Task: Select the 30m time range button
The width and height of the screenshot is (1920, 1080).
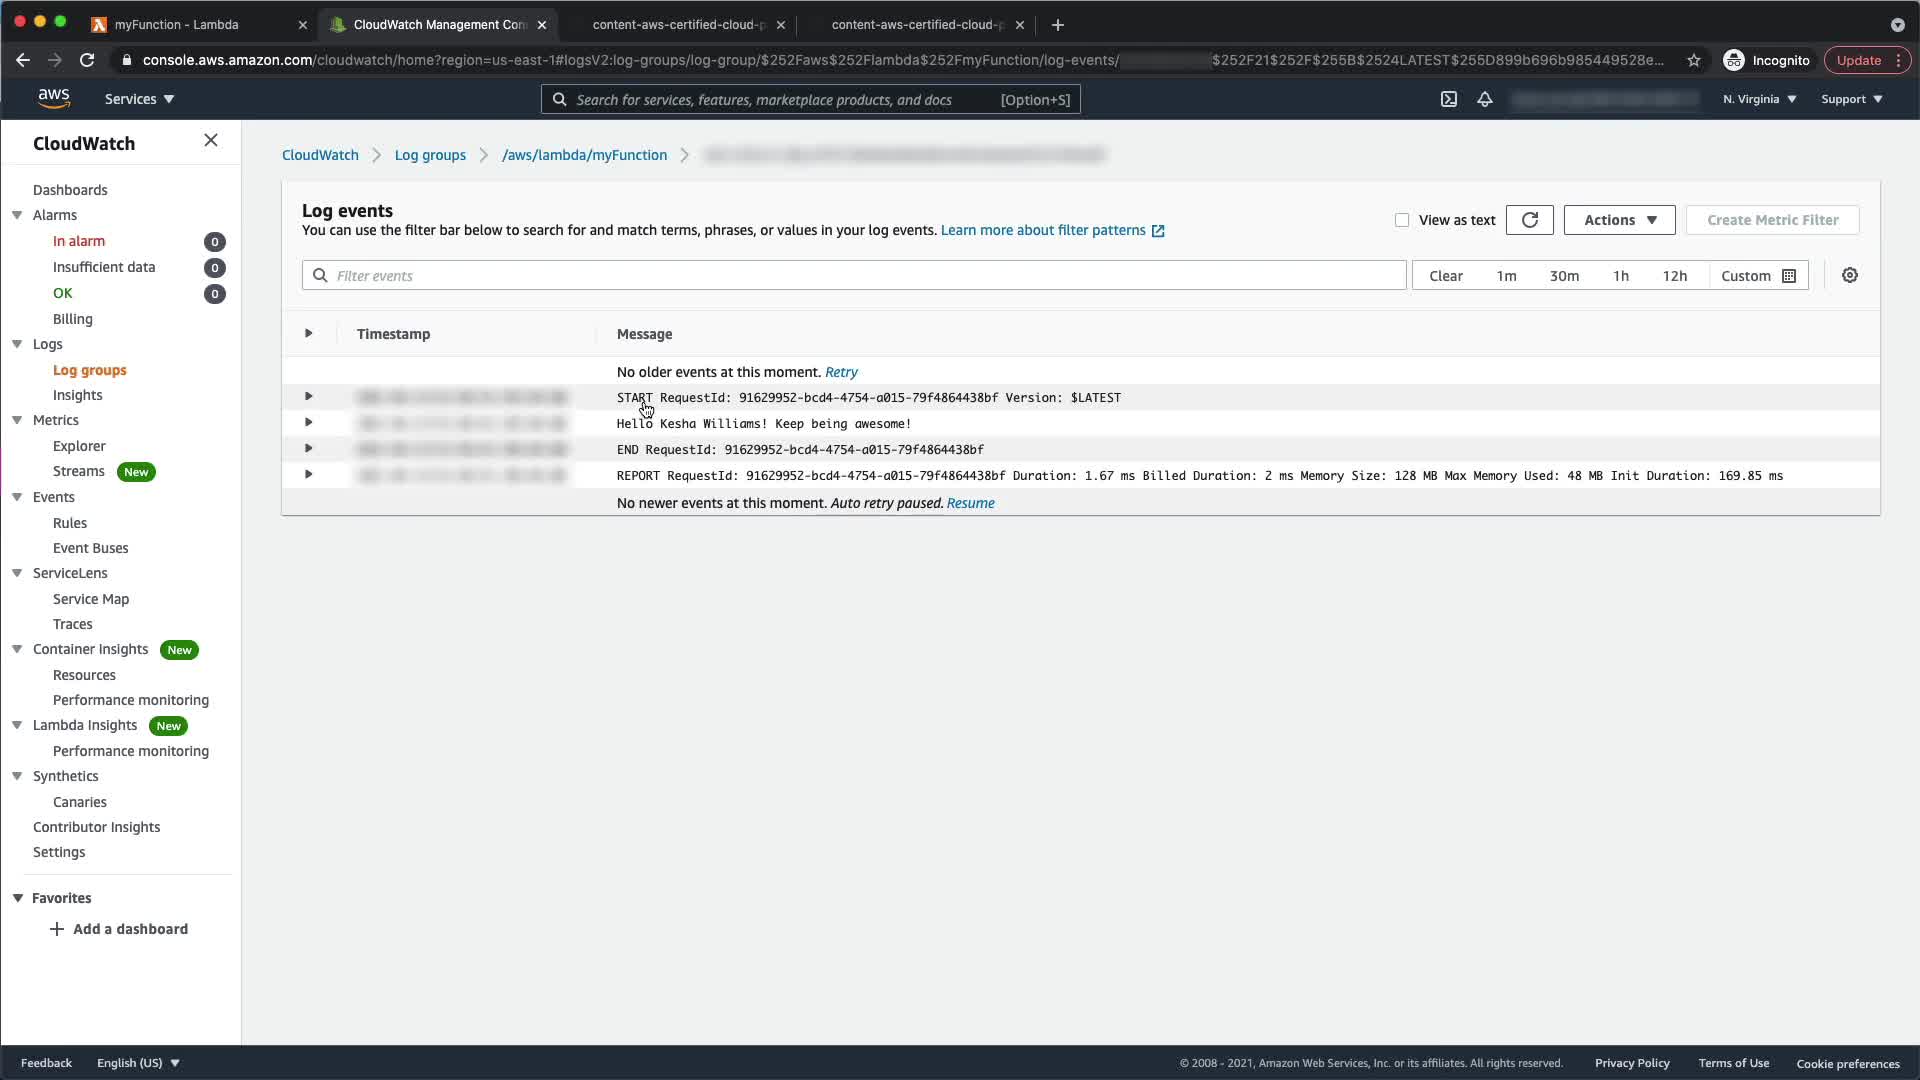Action: 1564,276
